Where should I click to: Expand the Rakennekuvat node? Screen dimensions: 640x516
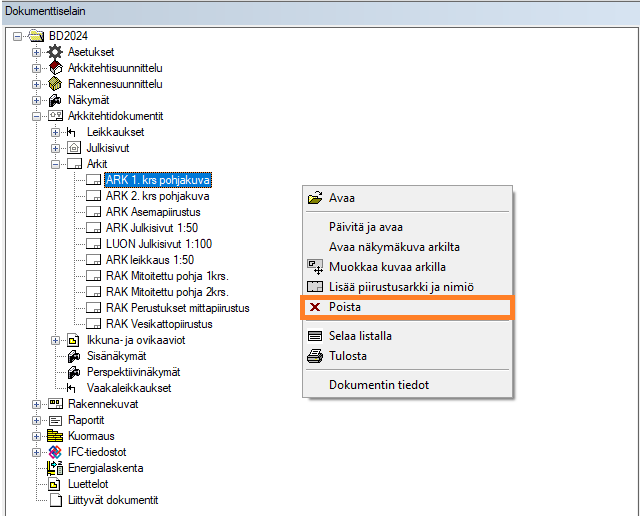point(36,405)
